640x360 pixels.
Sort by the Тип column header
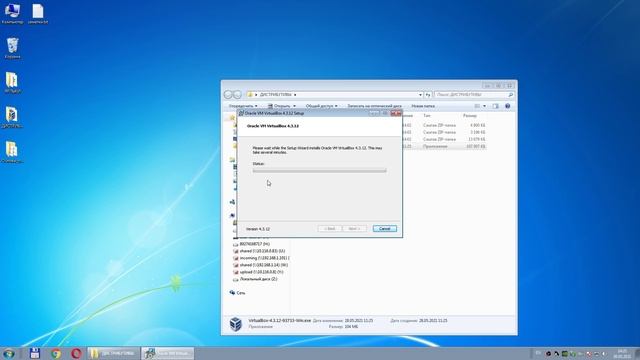[x=427, y=116]
